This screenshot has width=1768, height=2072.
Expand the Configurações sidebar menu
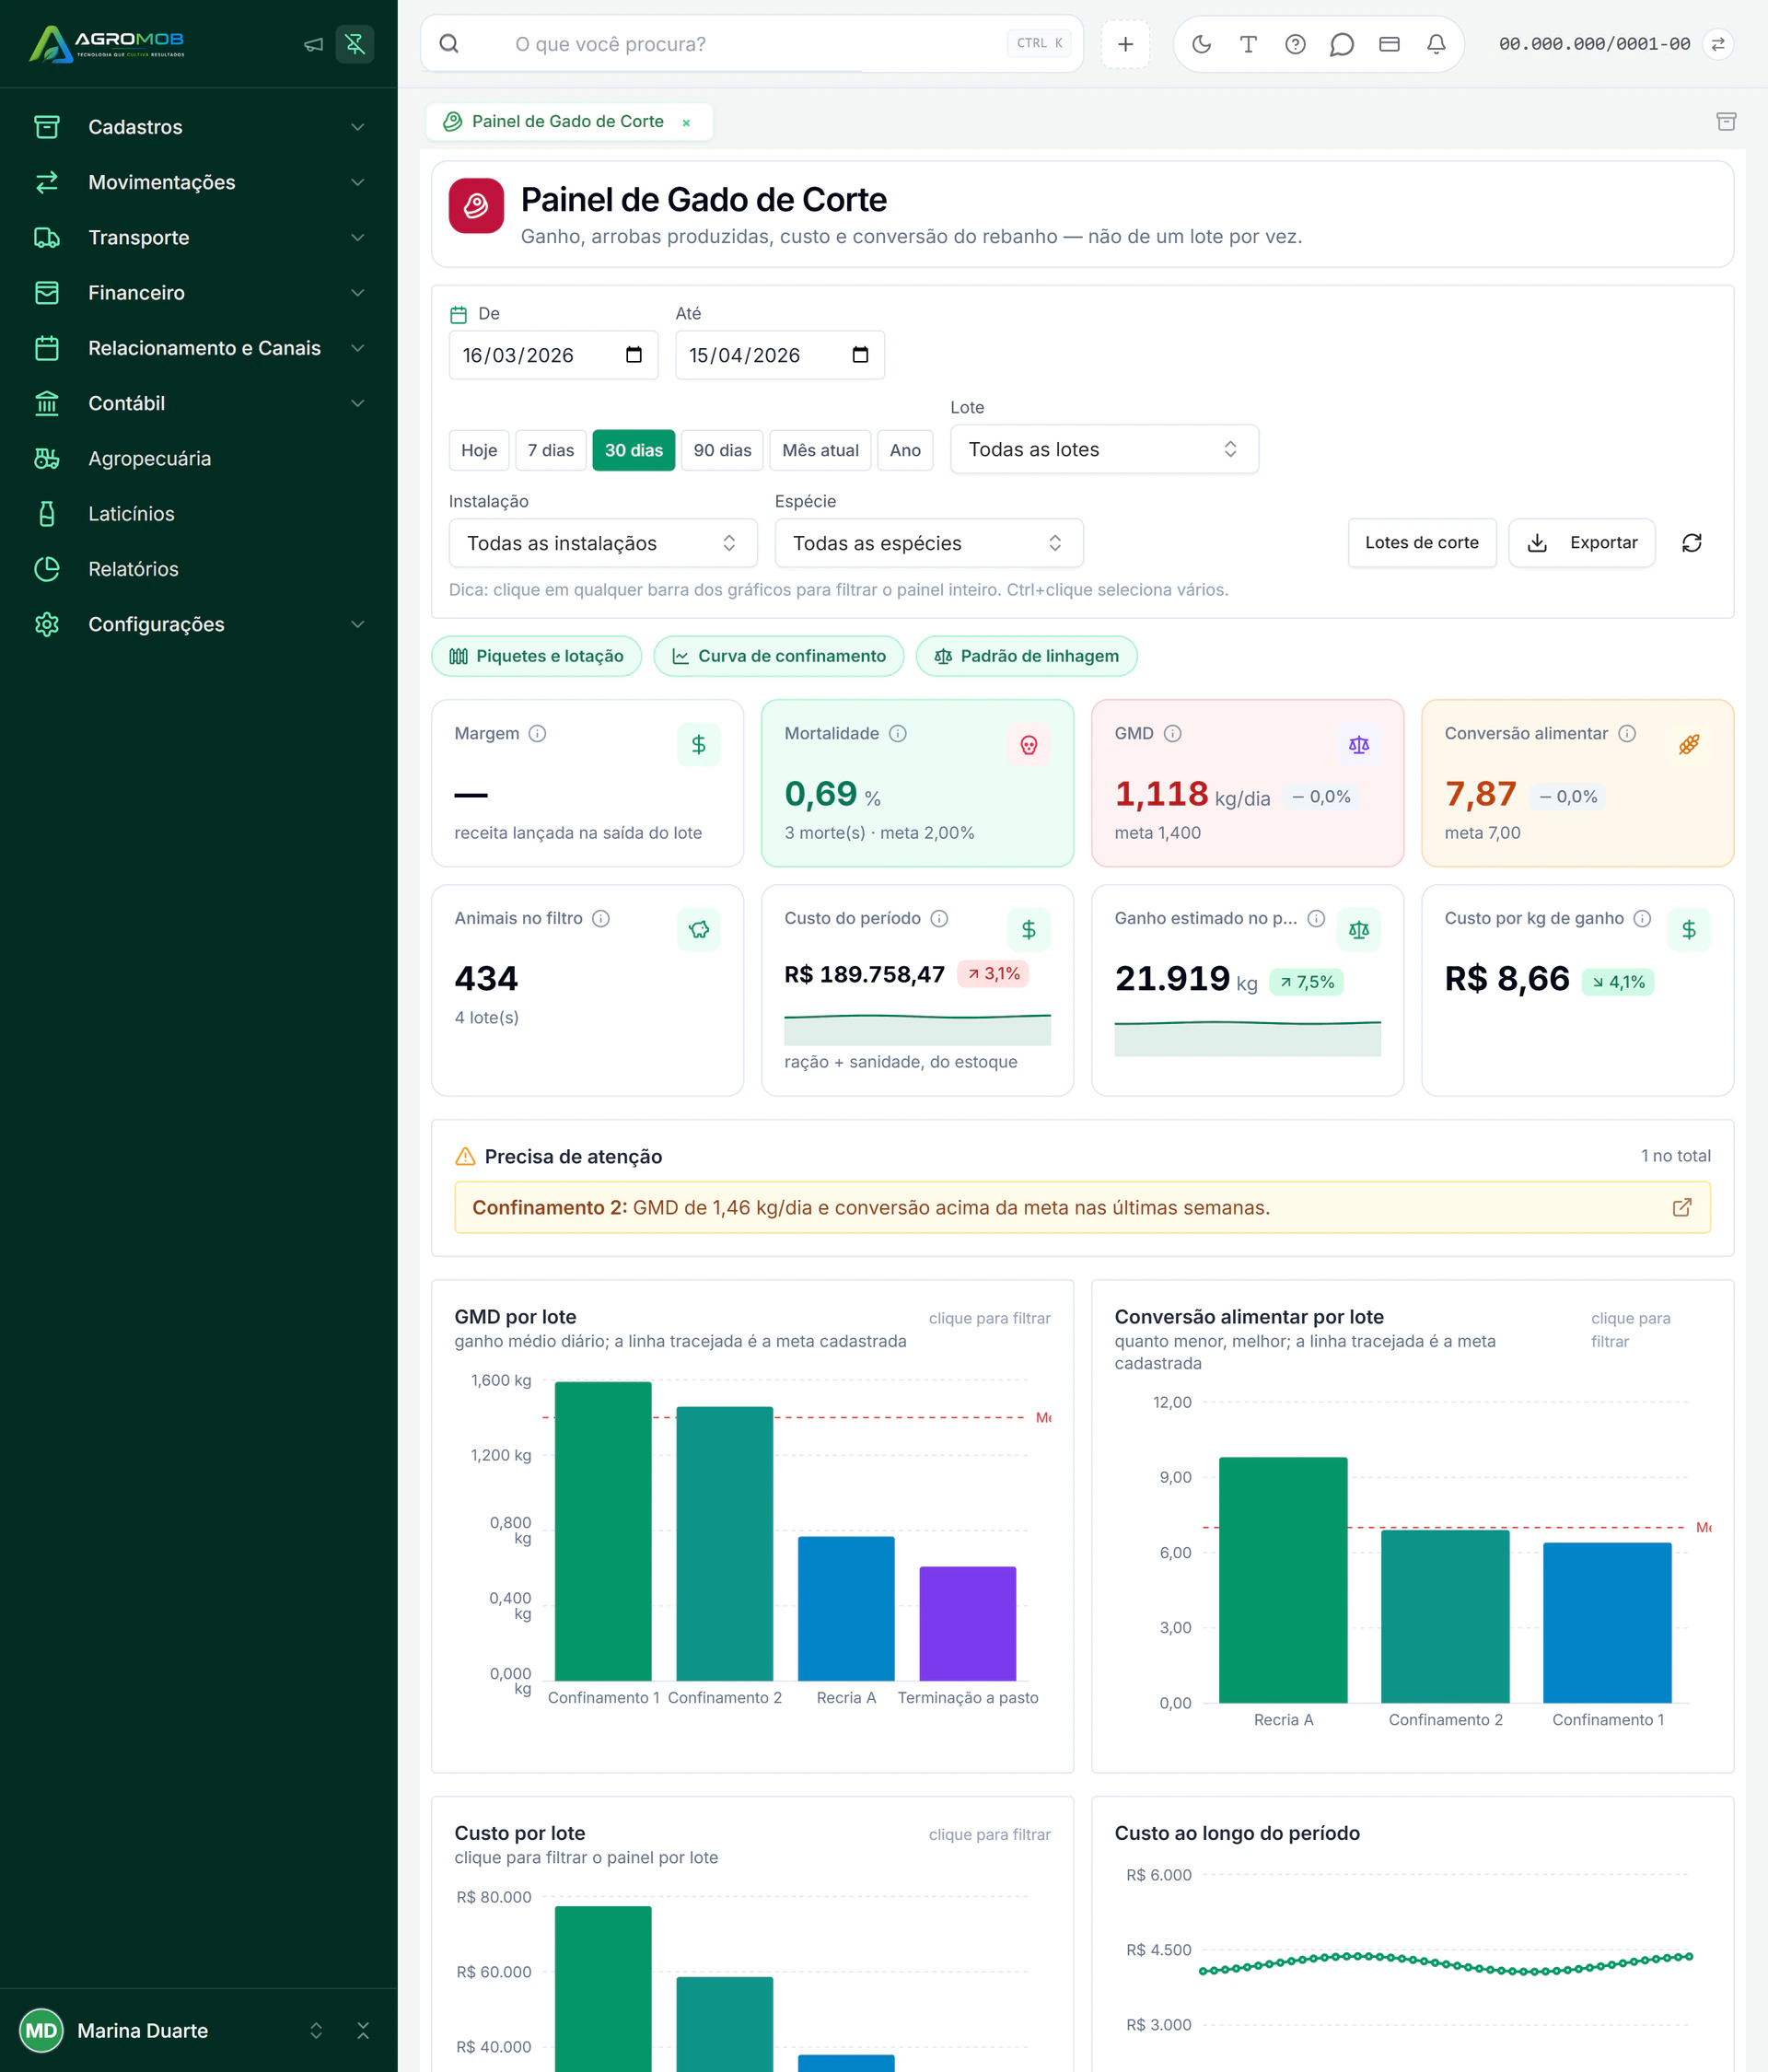point(199,624)
